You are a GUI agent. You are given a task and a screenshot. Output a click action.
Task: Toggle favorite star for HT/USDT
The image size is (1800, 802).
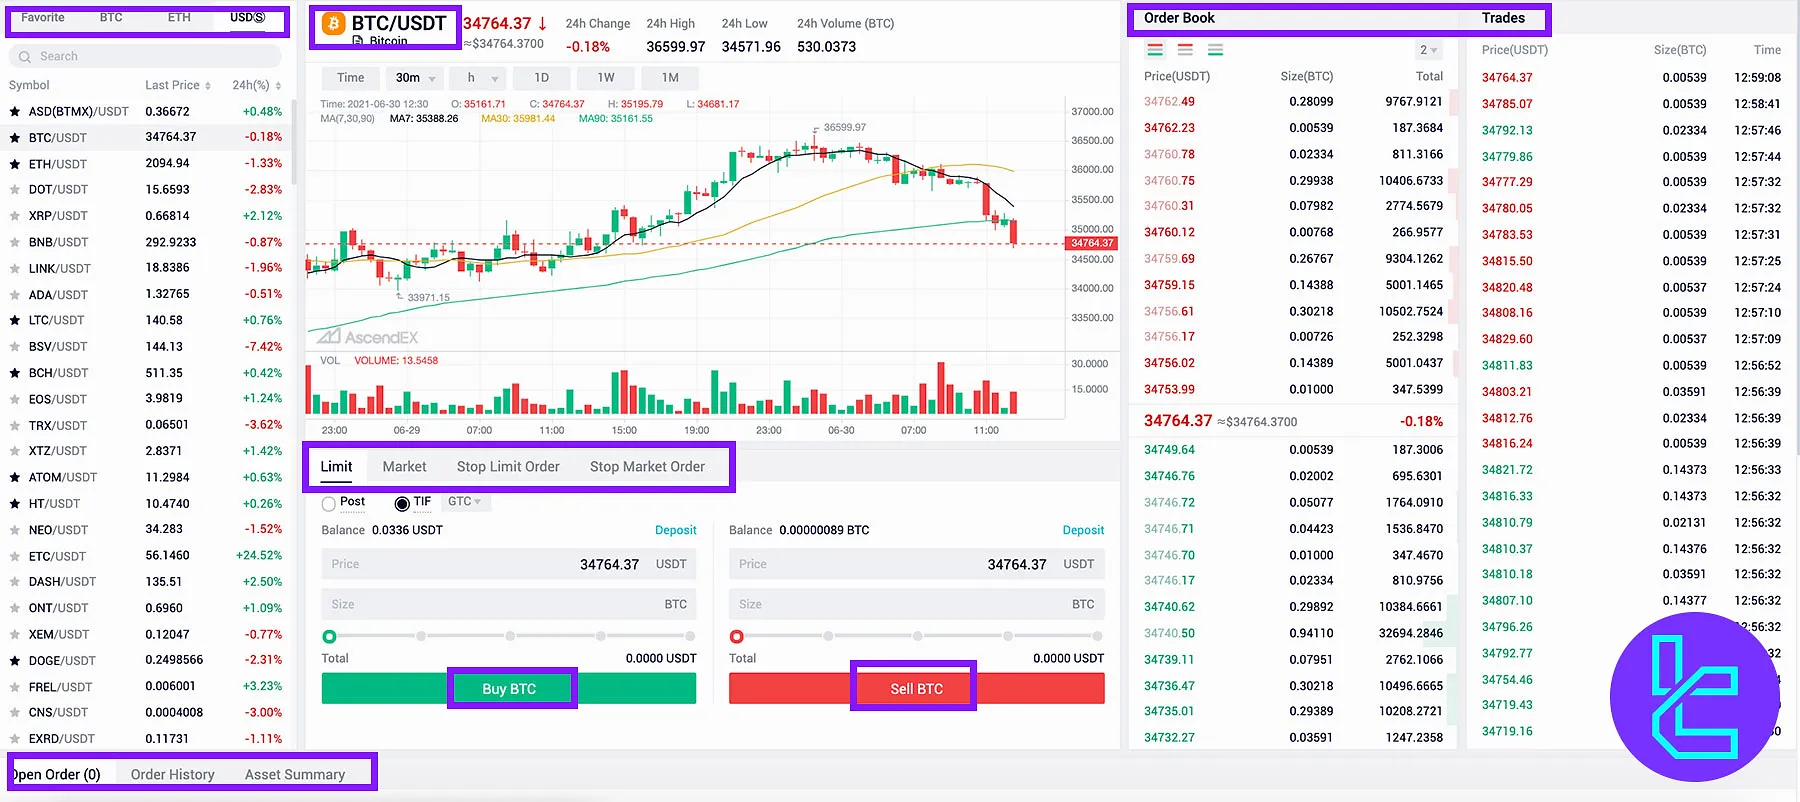15,504
